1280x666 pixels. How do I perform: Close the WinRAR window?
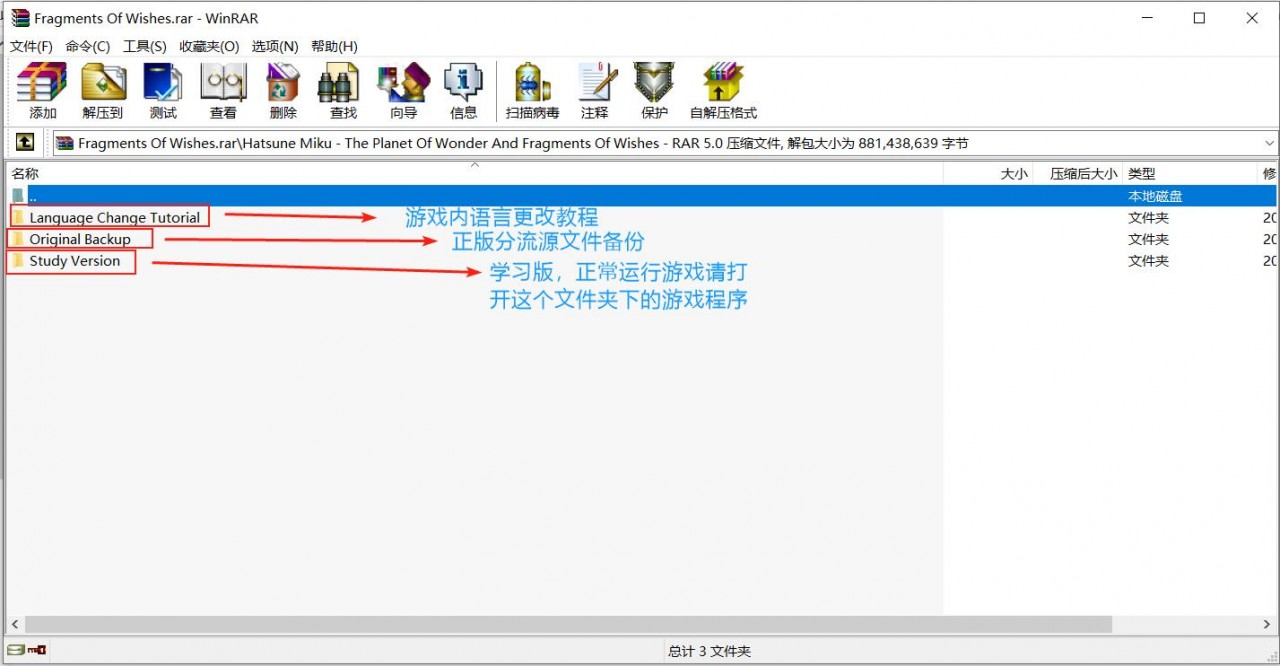(x=1252, y=18)
